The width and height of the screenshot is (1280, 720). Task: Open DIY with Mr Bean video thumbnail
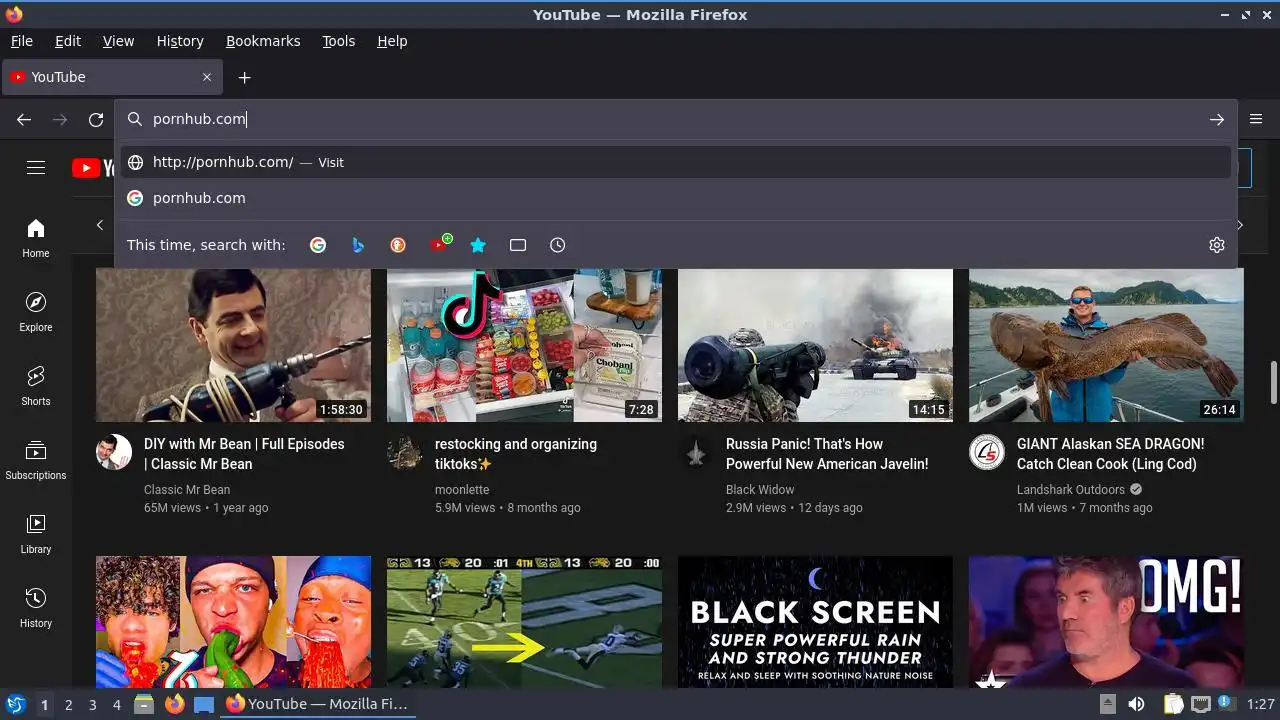[233, 345]
